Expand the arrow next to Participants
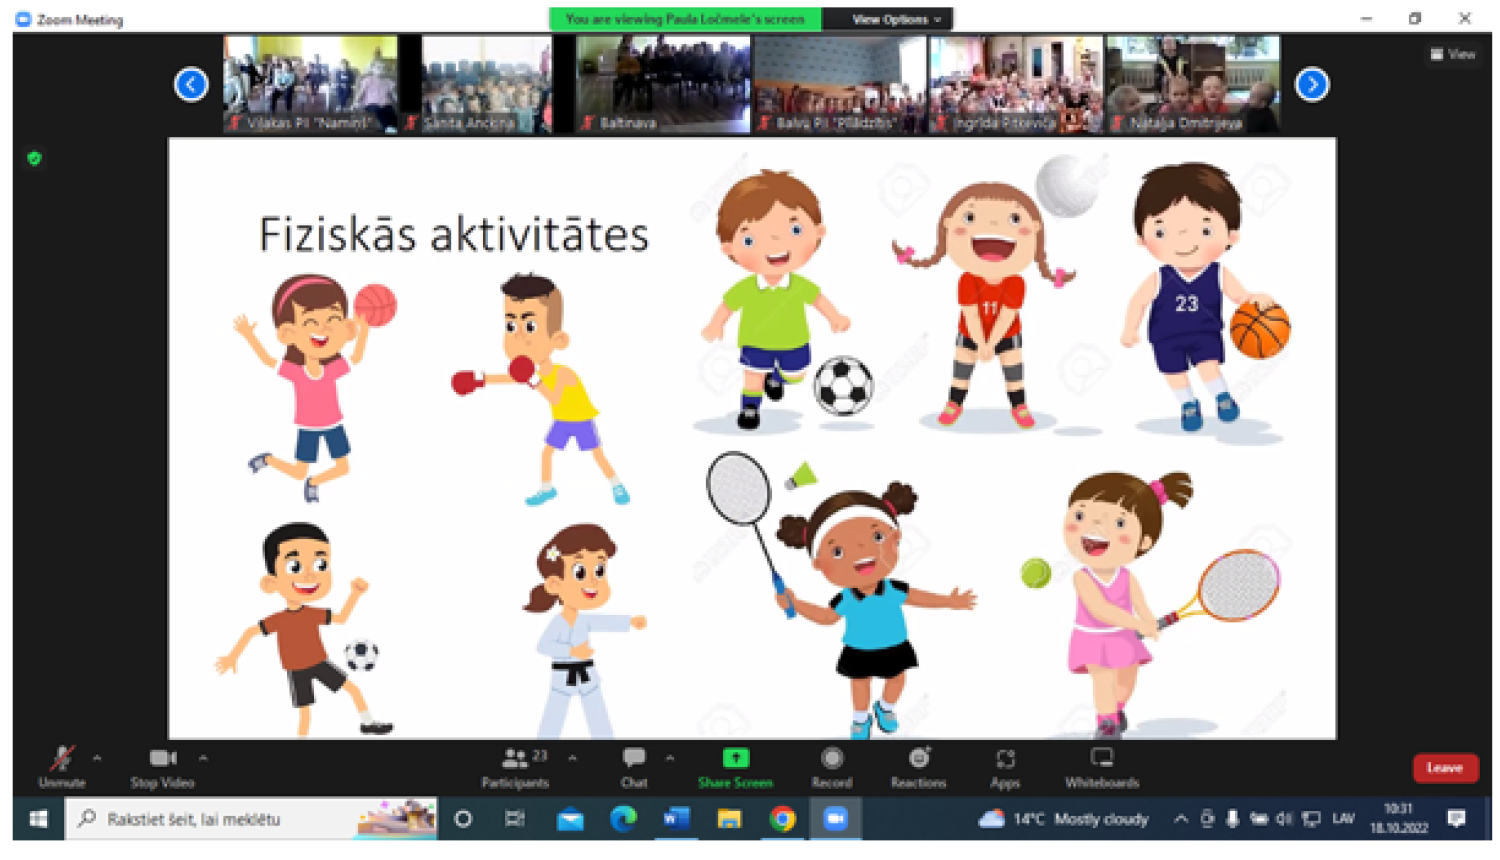This screenshot has width=1500, height=860. pos(573,759)
